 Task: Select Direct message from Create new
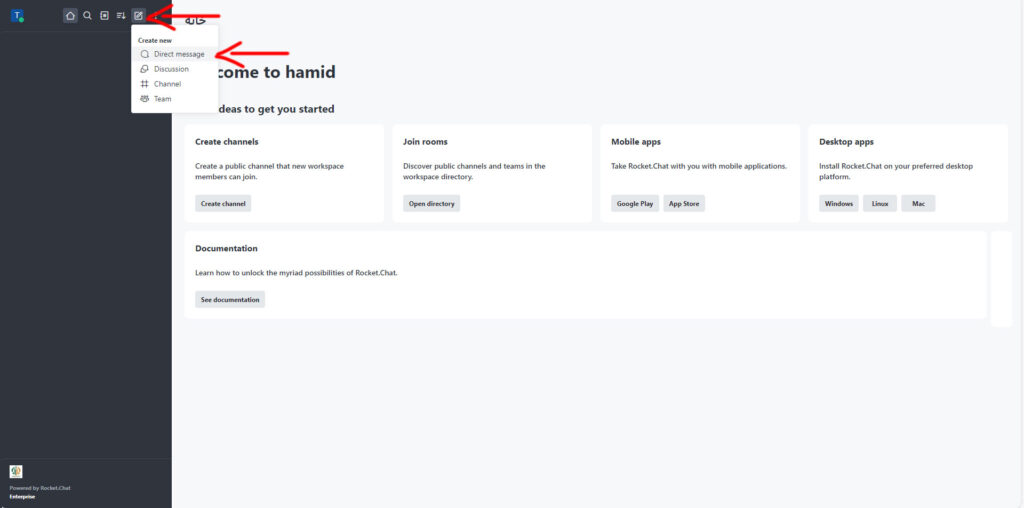(x=178, y=54)
